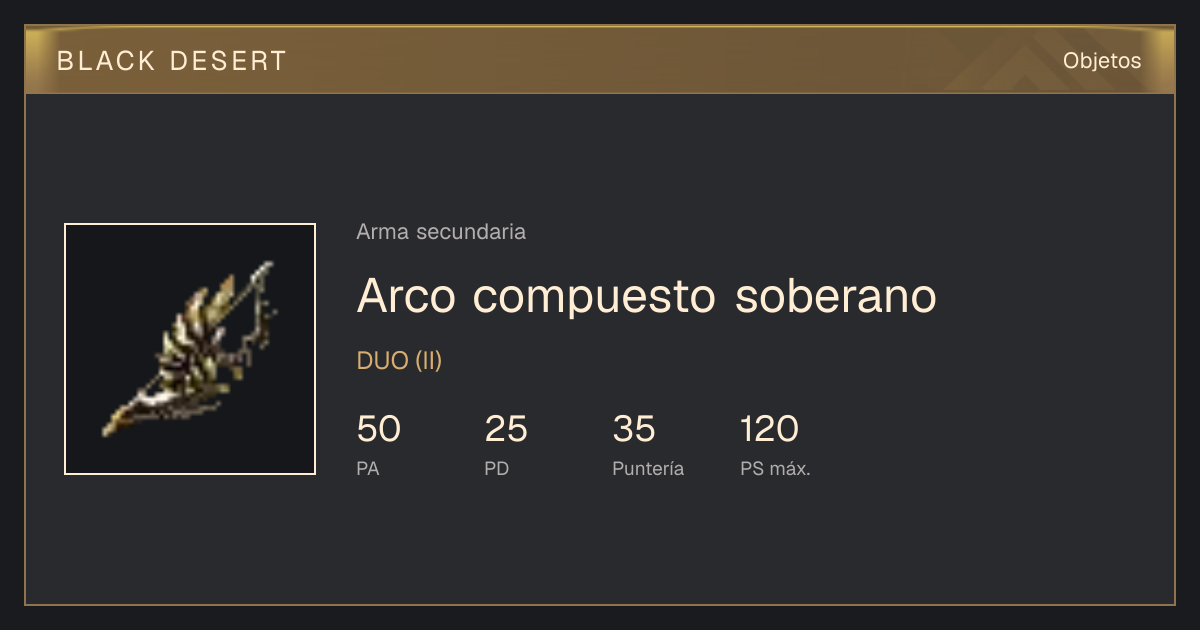1200x630 pixels.
Task: Click the PS máx. value 120
Action: point(769,429)
